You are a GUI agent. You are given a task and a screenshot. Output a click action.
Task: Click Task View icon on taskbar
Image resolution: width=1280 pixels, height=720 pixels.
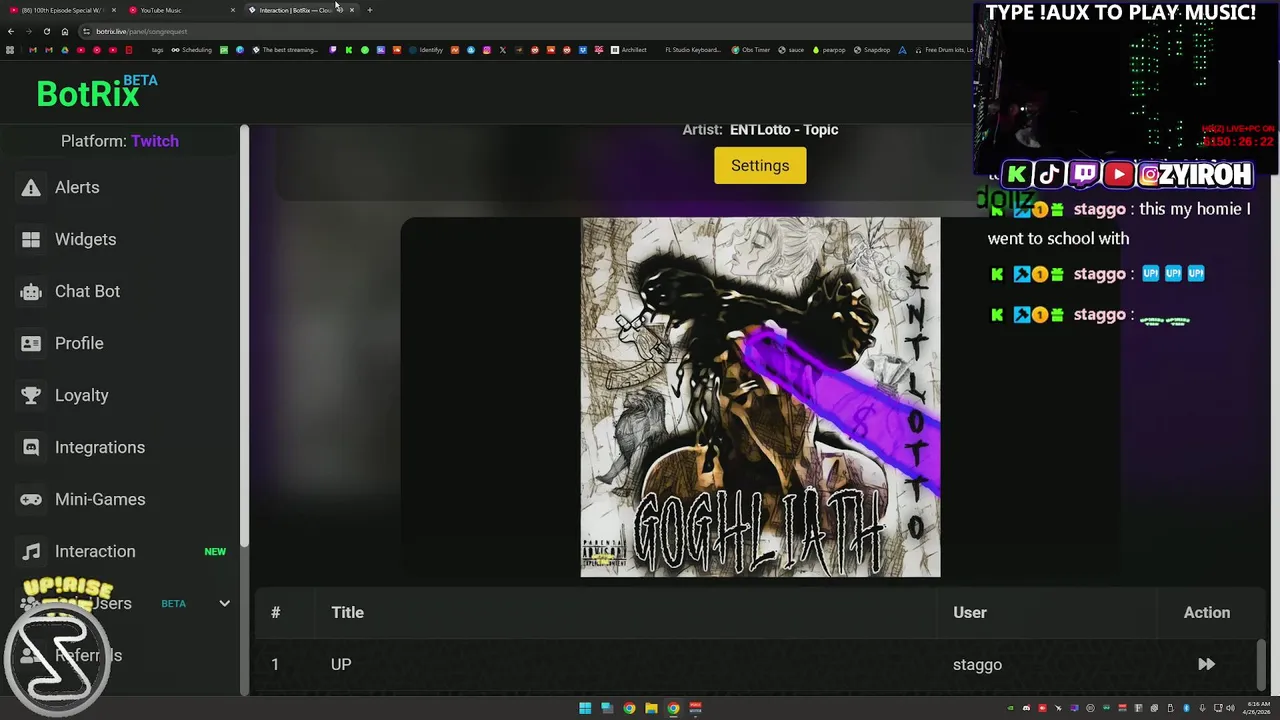coord(607,708)
